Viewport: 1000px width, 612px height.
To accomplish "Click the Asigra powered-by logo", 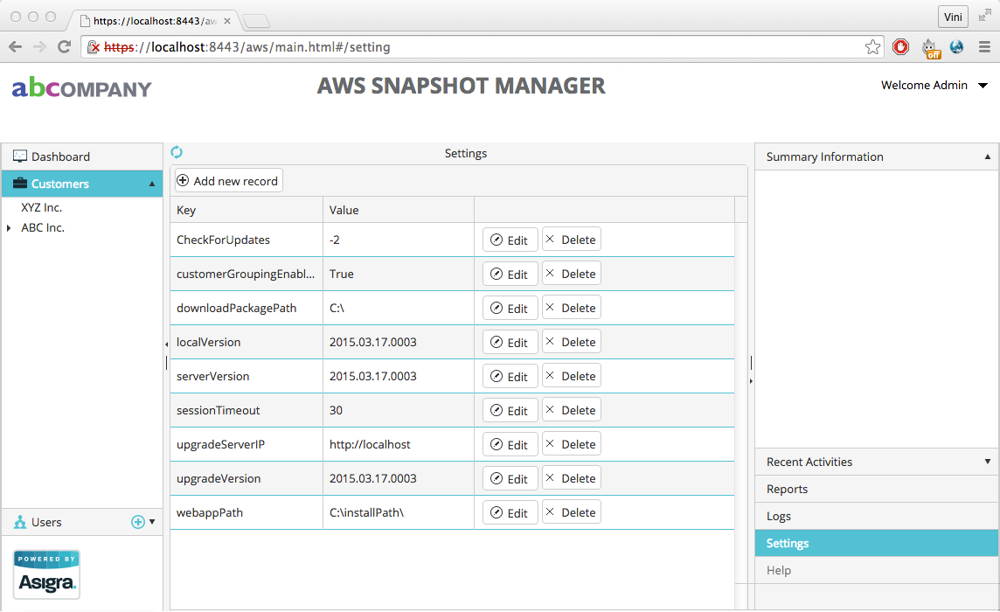I will 46,574.
